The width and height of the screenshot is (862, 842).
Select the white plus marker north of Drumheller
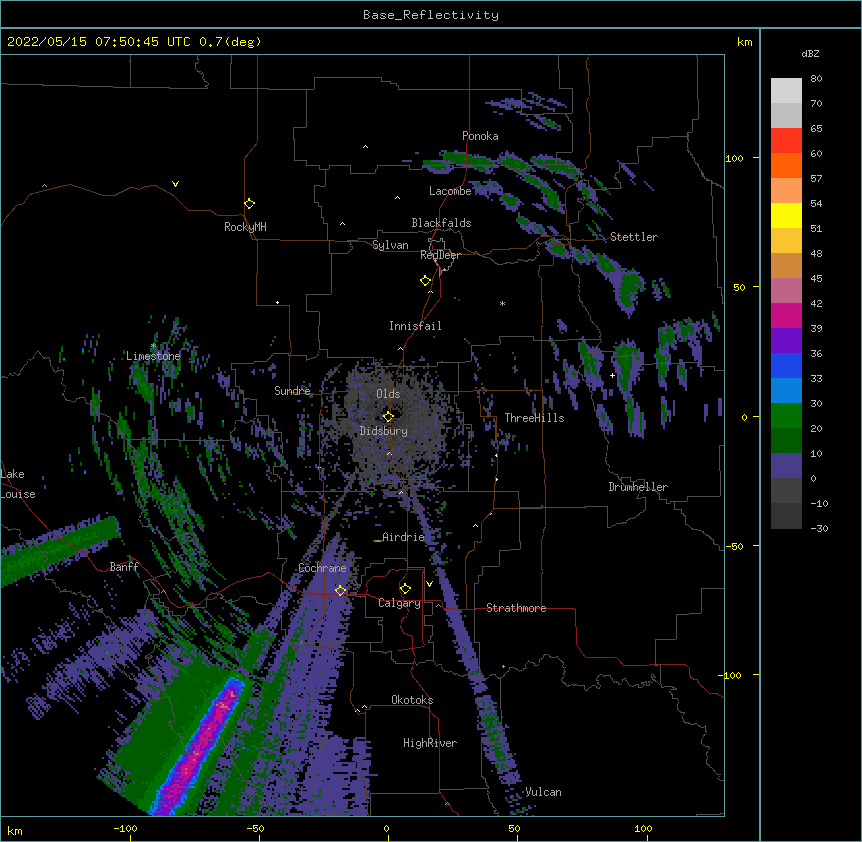[612, 375]
